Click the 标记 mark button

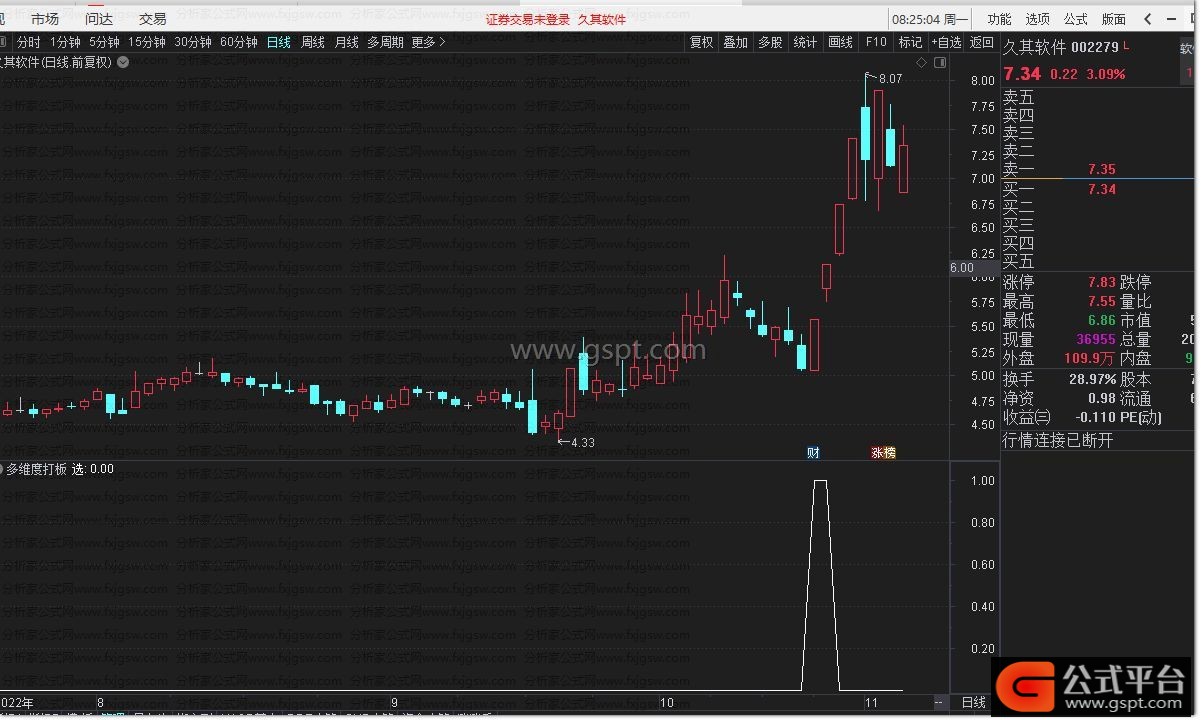tap(910, 42)
